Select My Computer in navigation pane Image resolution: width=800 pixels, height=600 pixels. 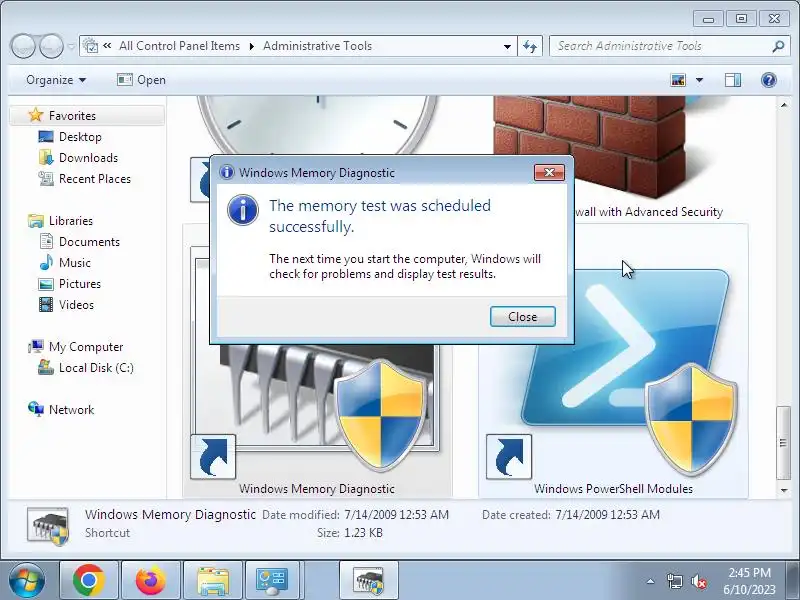coord(86,346)
